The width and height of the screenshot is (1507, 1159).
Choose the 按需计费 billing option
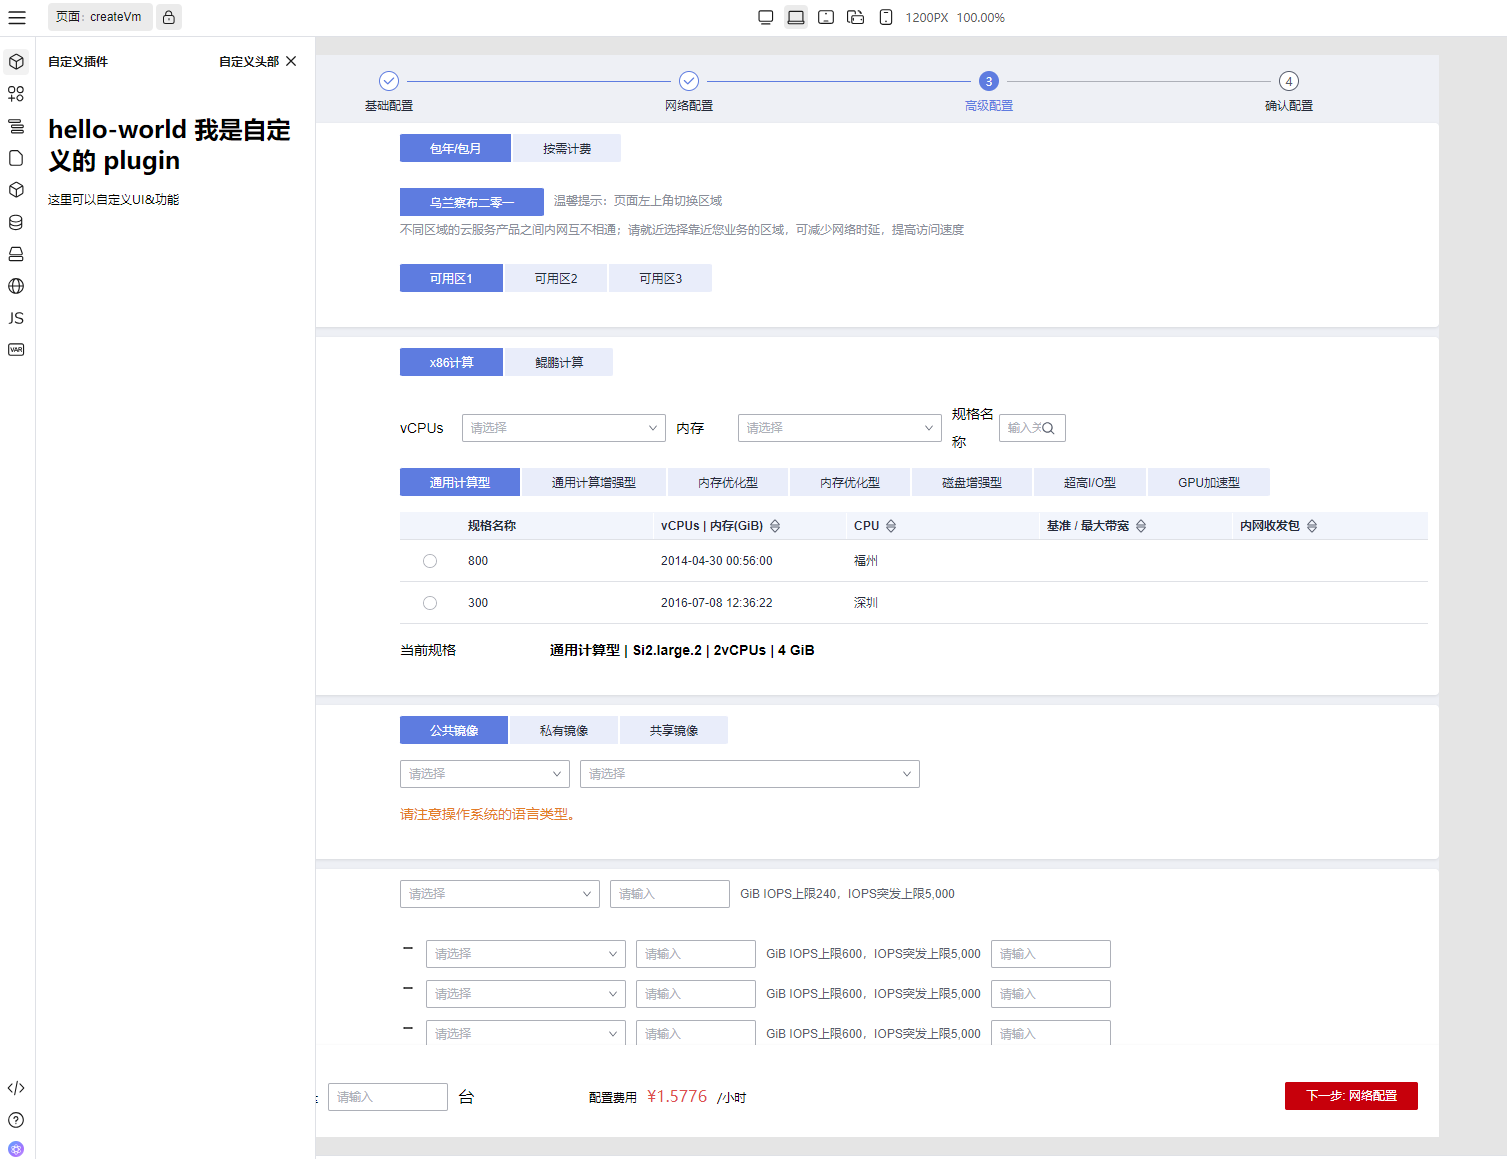pyautogui.click(x=567, y=148)
